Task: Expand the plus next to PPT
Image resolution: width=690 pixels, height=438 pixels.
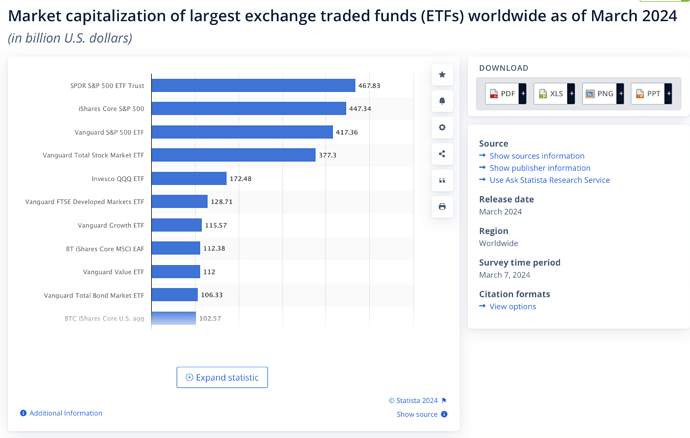Action: tap(668, 93)
